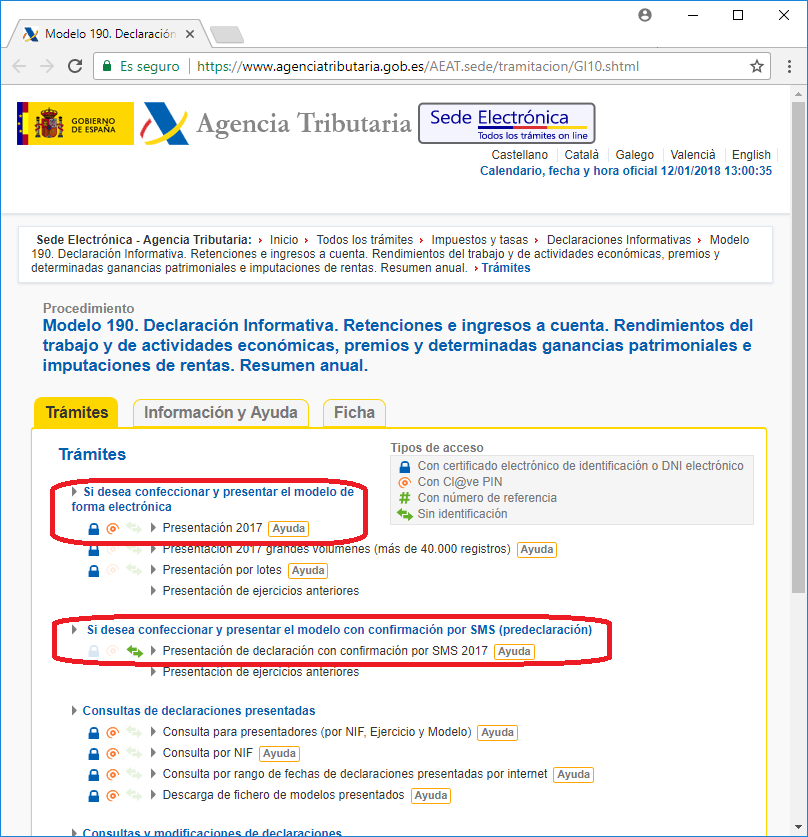Bookmark this page with the star icon

(757, 66)
